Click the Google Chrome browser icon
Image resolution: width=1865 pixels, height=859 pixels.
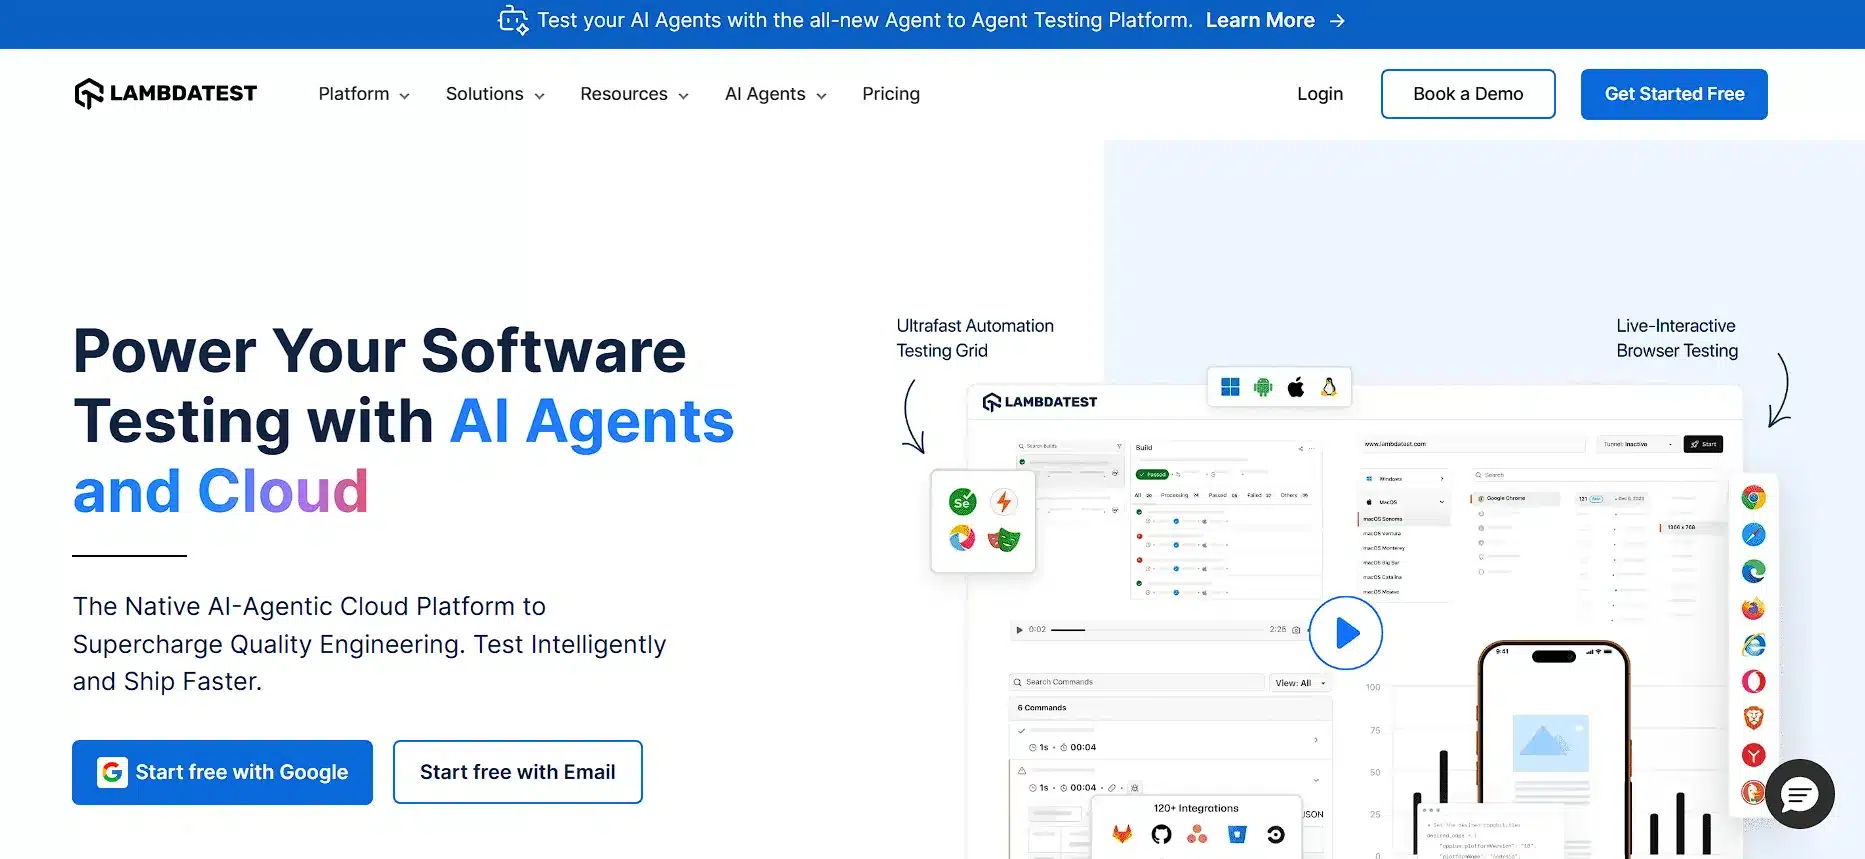pos(1753,498)
